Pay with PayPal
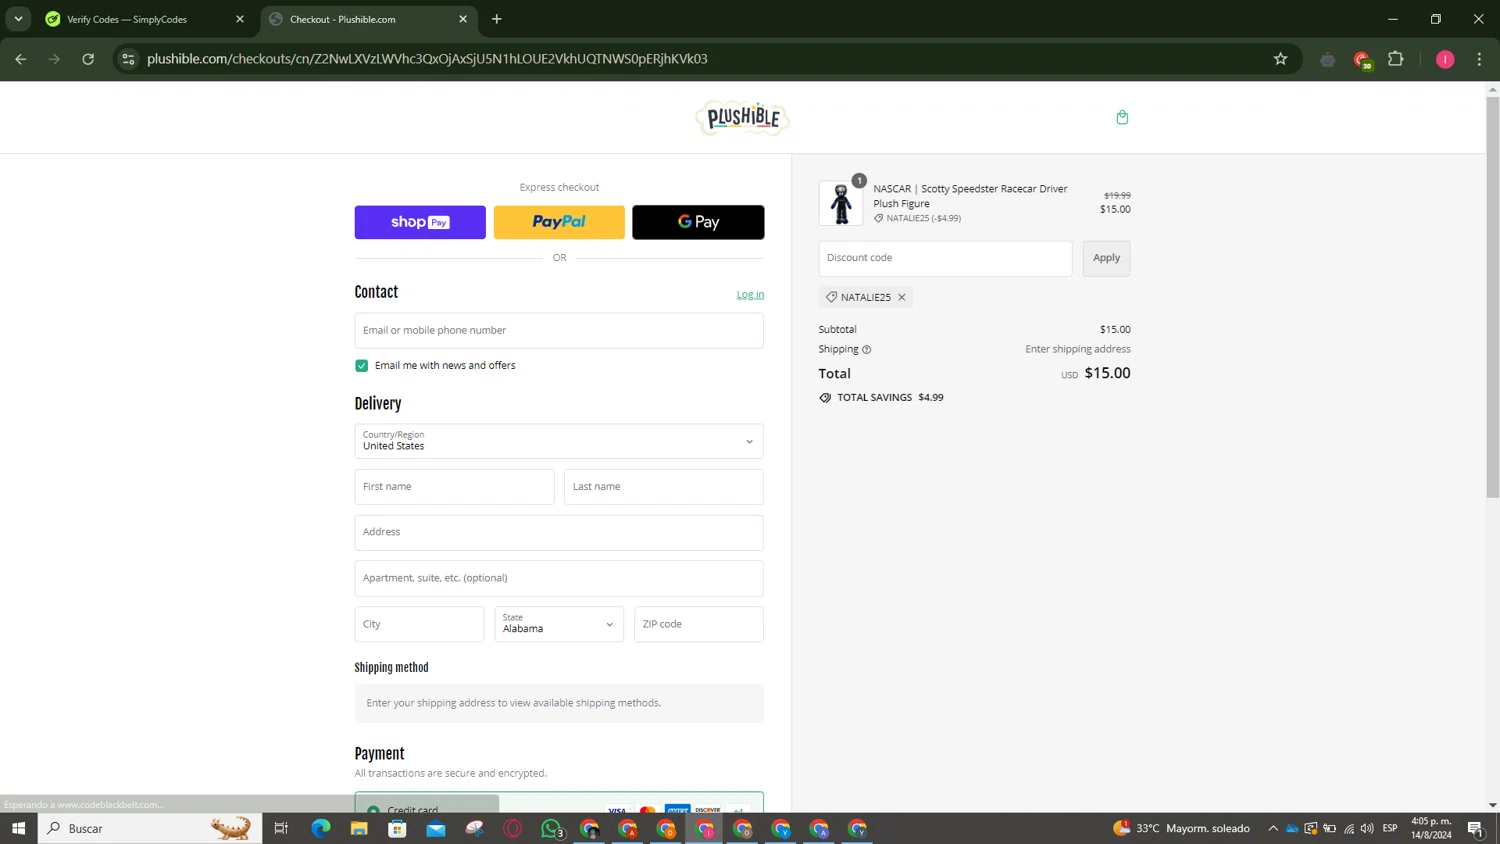 559,222
